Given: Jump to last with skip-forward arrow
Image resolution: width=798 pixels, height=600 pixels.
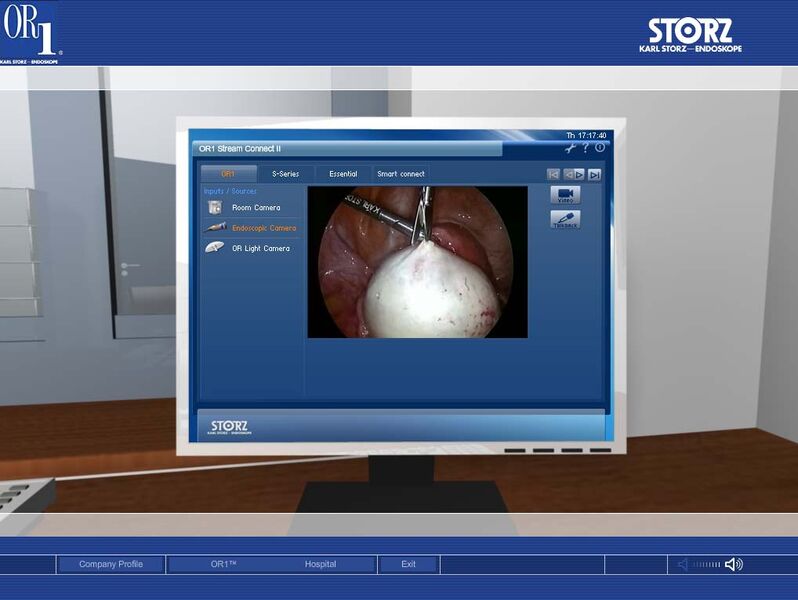Looking at the screenshot, I should (595, 174).
